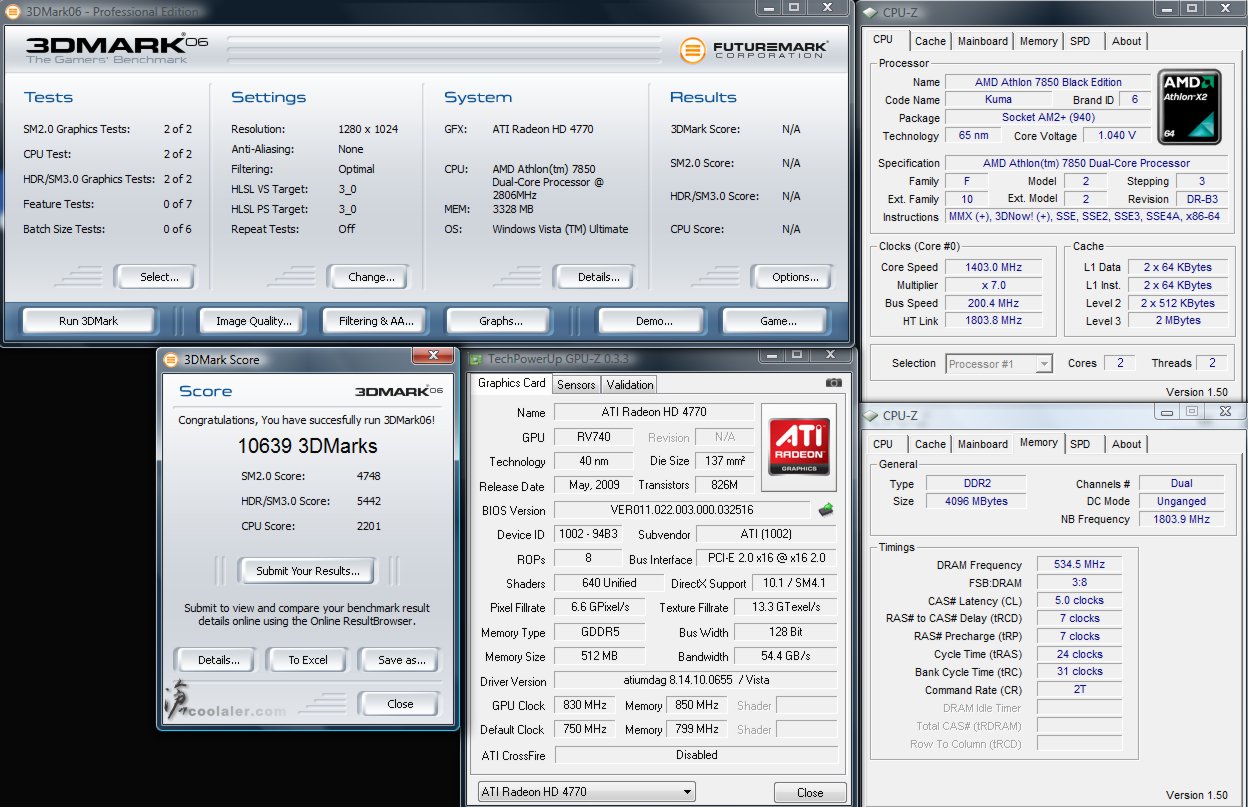The width and height of the screenshot is (1248, 807).
Task: Click the 3DMark Score dialog title icon
Action: [169, 360]
